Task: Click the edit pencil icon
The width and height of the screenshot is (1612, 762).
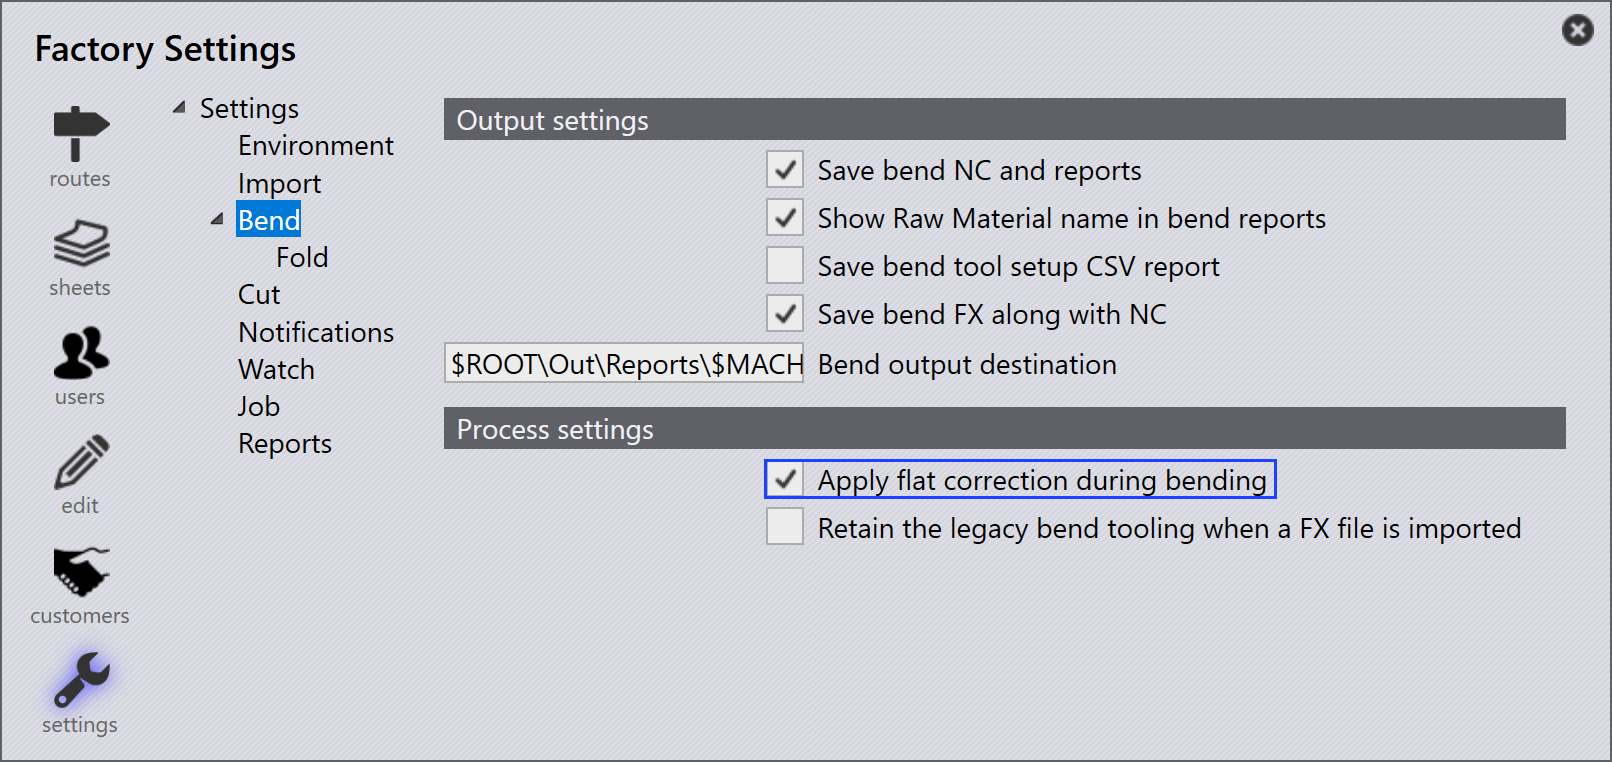Action: click(x=80, y=461)
